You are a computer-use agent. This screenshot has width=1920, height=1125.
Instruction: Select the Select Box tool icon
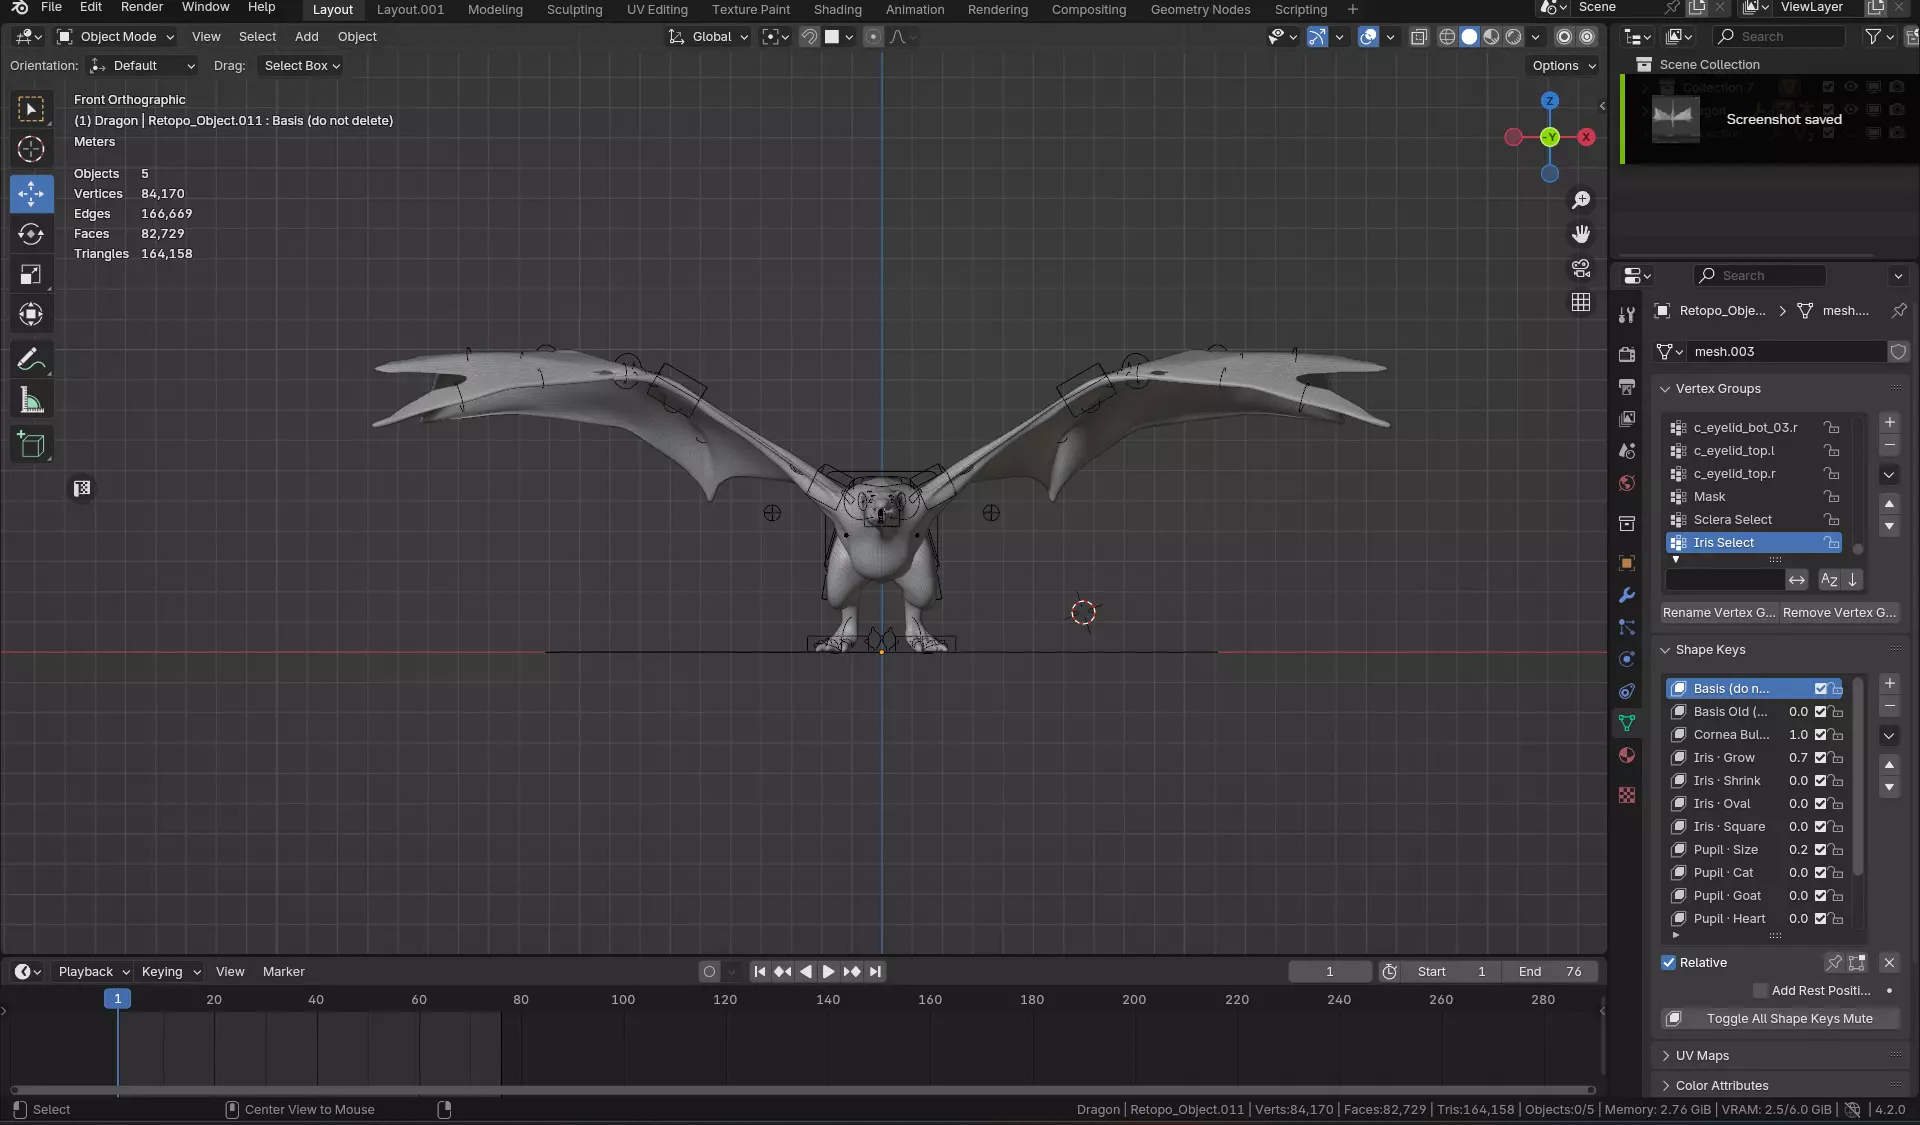31,109
